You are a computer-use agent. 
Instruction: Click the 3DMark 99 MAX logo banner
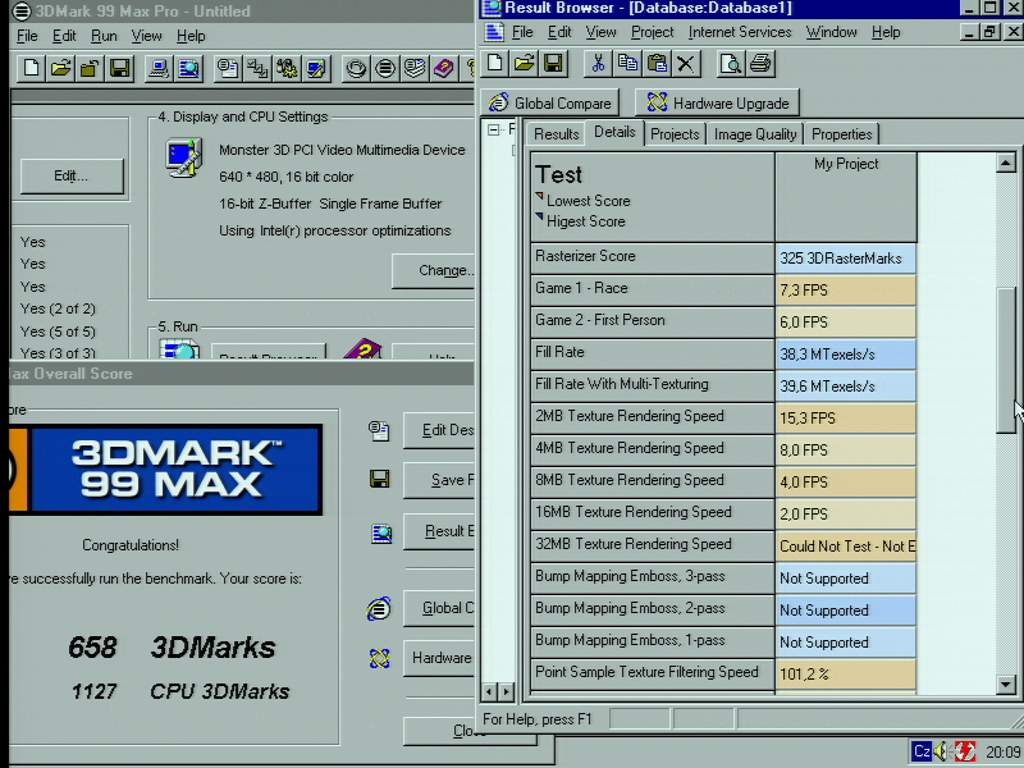coord(165,470)
